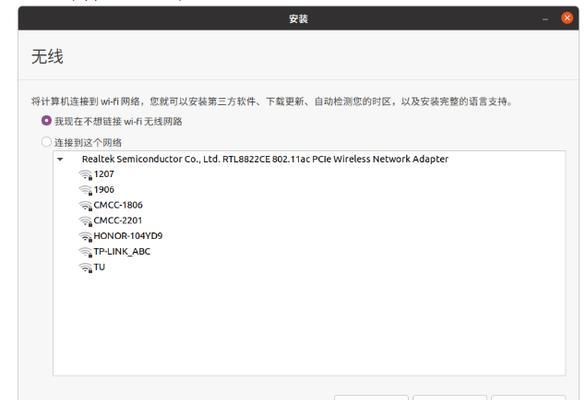Select the CMCC-1806 network entry

[118, 205]
